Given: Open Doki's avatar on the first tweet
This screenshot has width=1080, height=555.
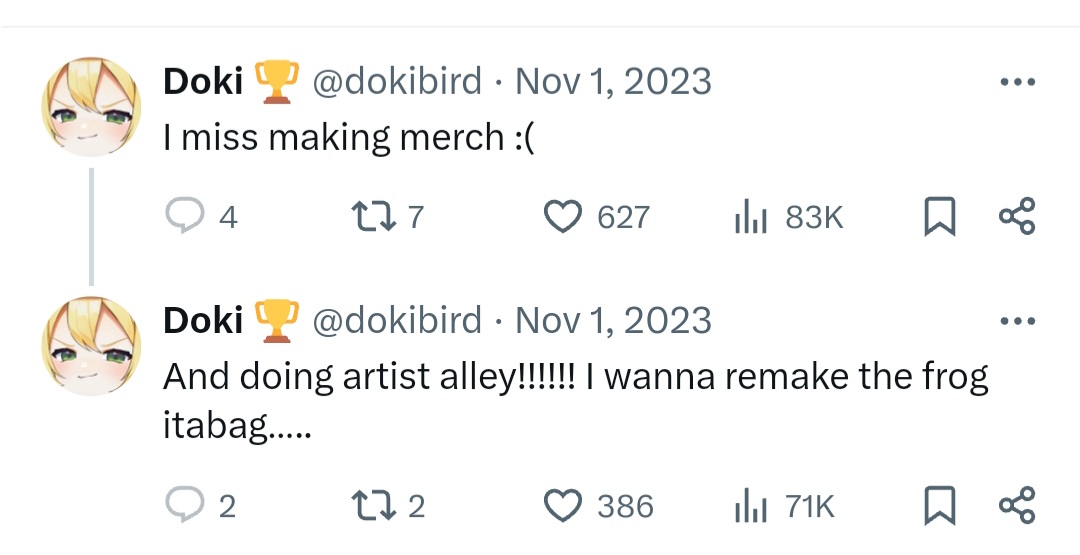Looking at the screenshot, I should [x=91, y=107].
